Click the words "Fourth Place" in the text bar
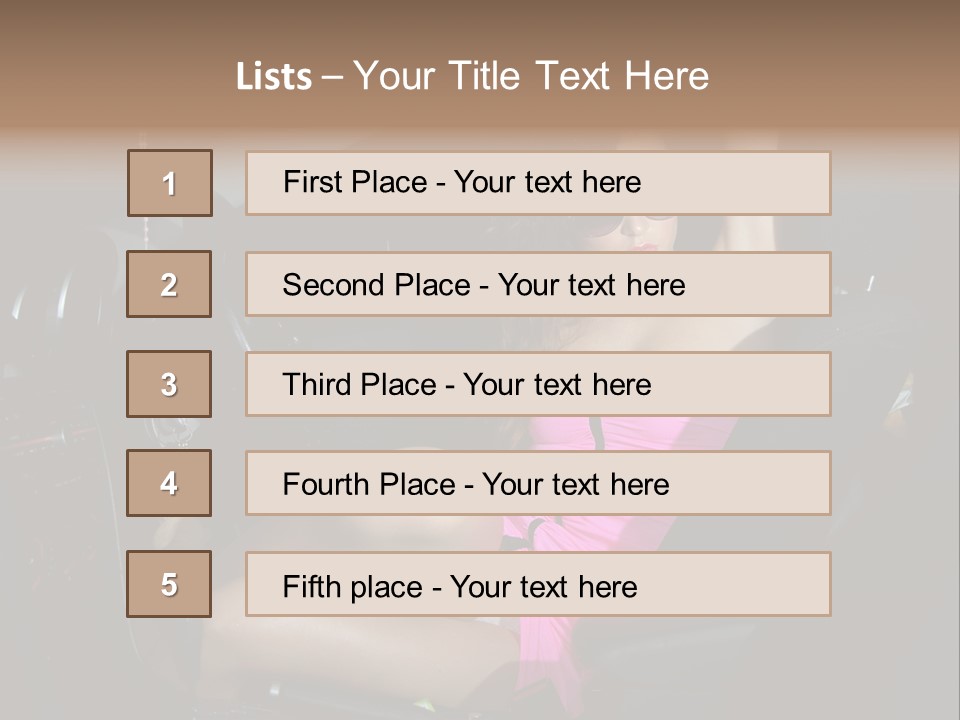The width and height of the screenshot is (960, 720). click(x=369, y=485)
